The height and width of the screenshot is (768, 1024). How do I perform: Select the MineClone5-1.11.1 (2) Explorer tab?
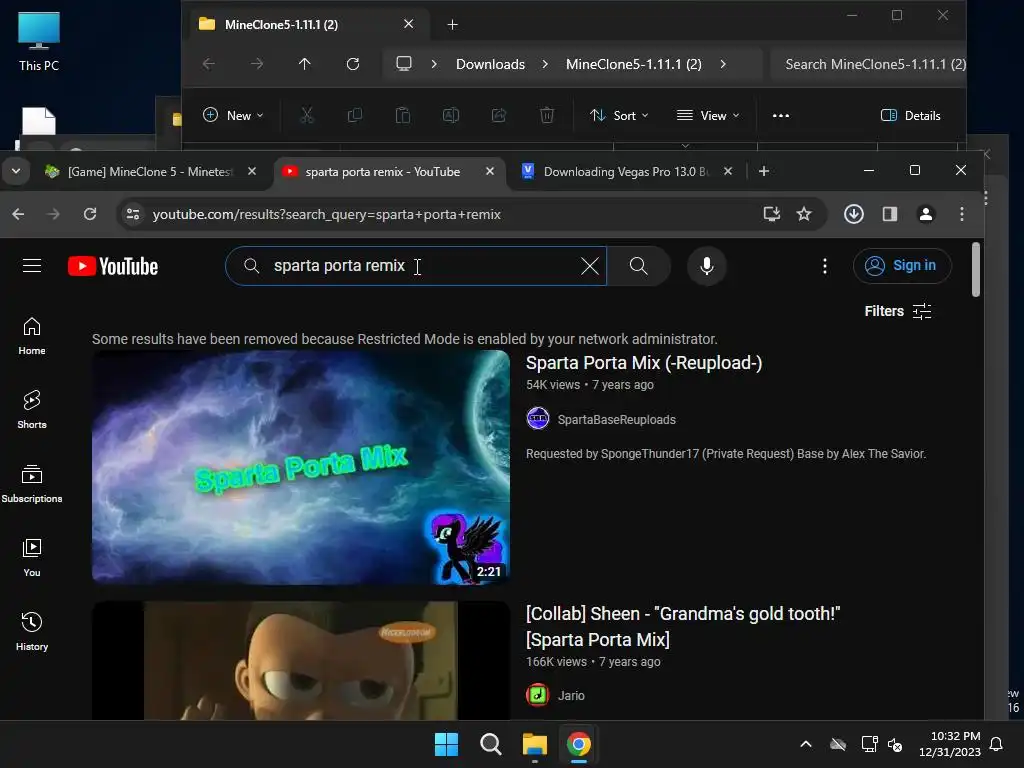[307, 25]
